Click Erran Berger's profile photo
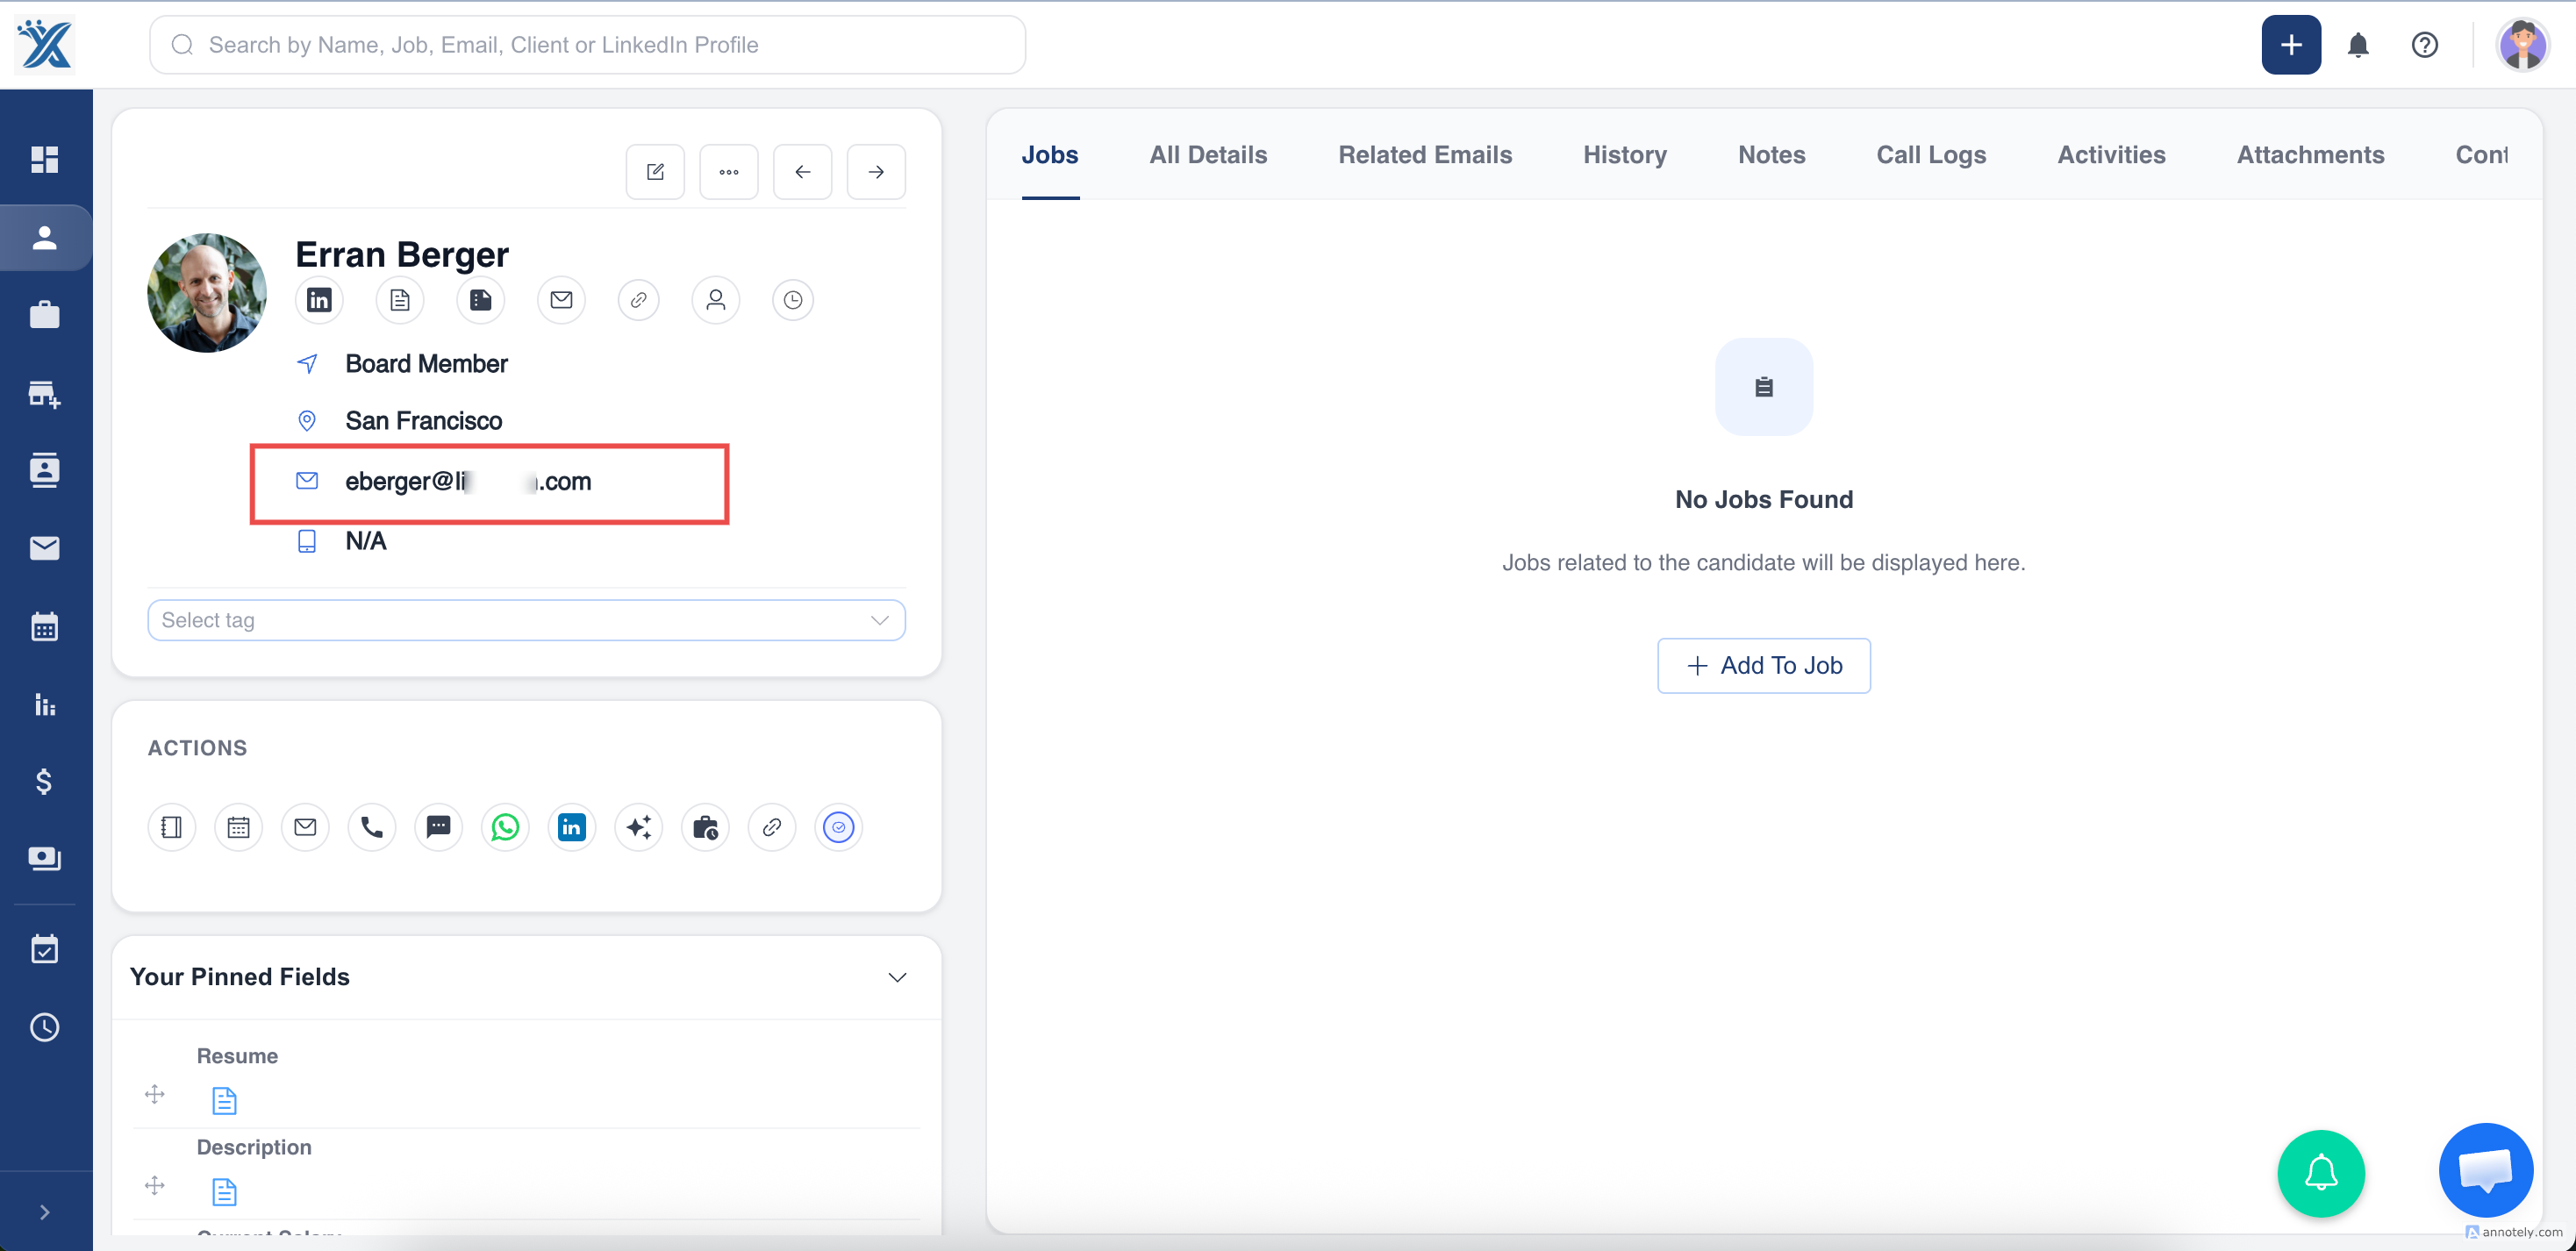The image size is (2576, 1251). pyautogui.click(x=207, y=293)
